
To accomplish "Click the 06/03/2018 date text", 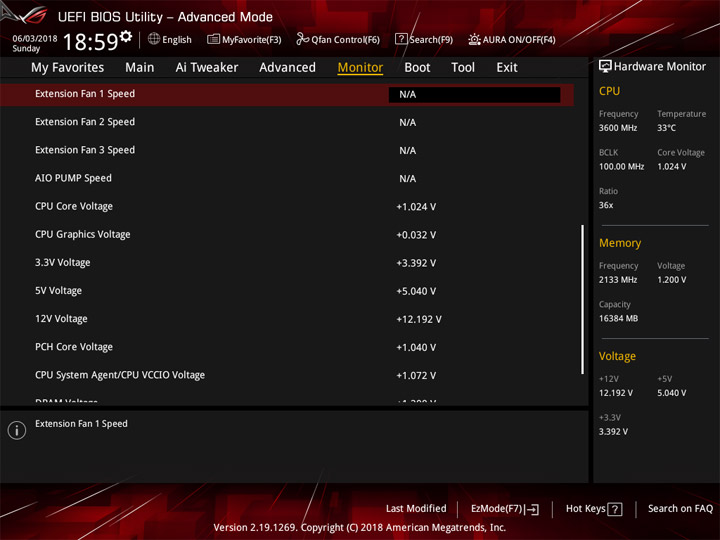I will point(35,39).
